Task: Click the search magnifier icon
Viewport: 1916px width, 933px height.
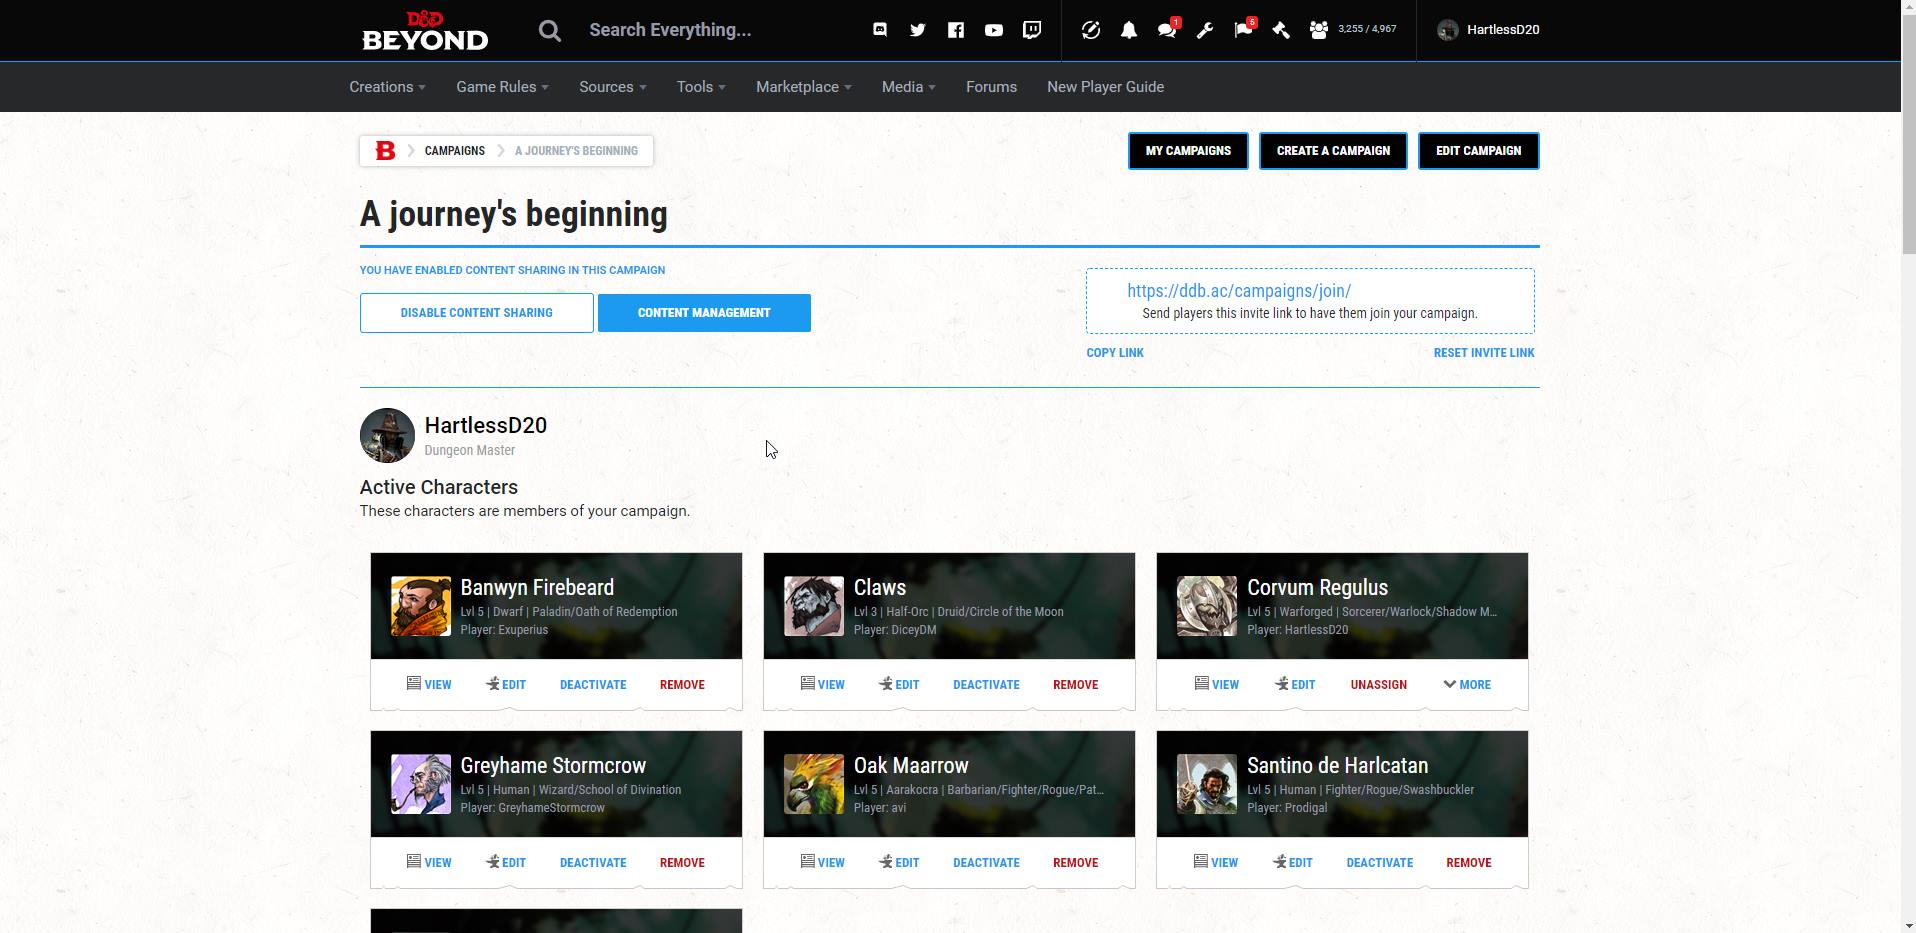Action: pyautogui.click(x=549, y=30)
